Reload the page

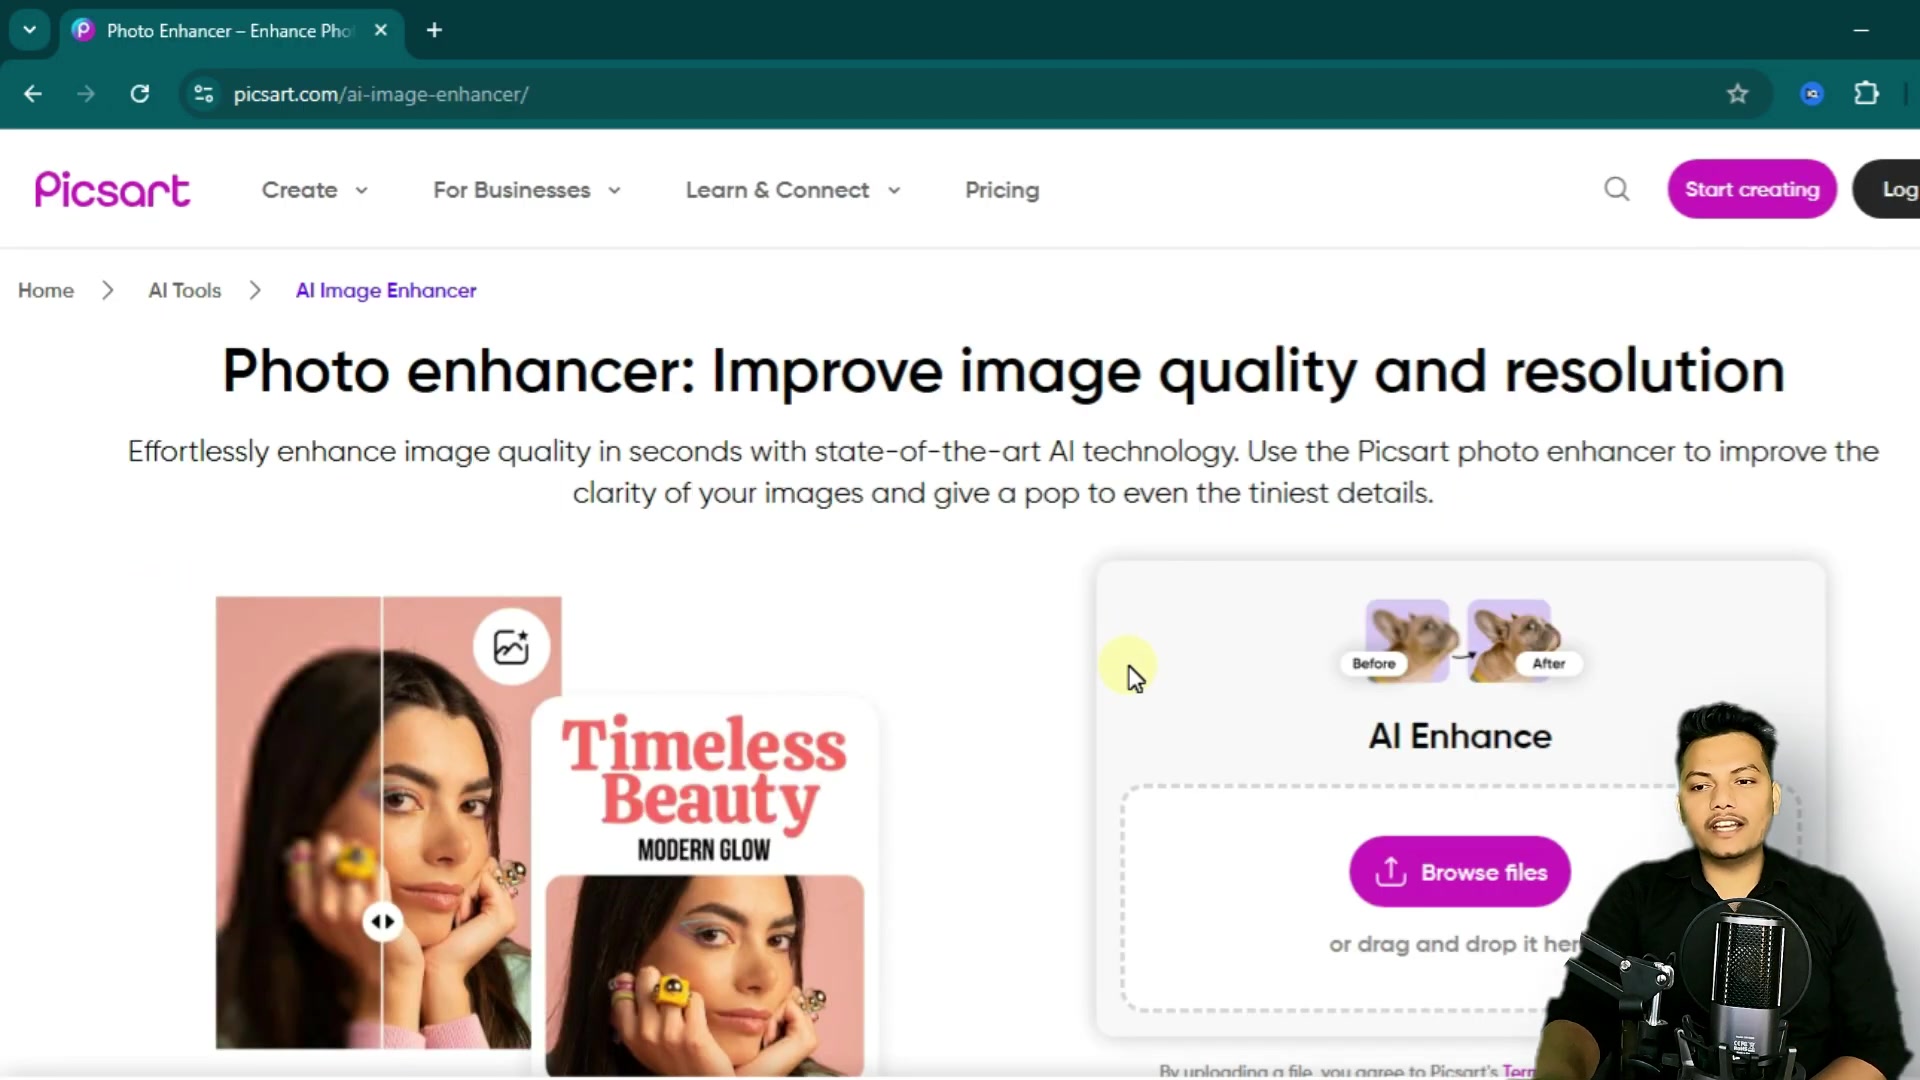point(140,94)
